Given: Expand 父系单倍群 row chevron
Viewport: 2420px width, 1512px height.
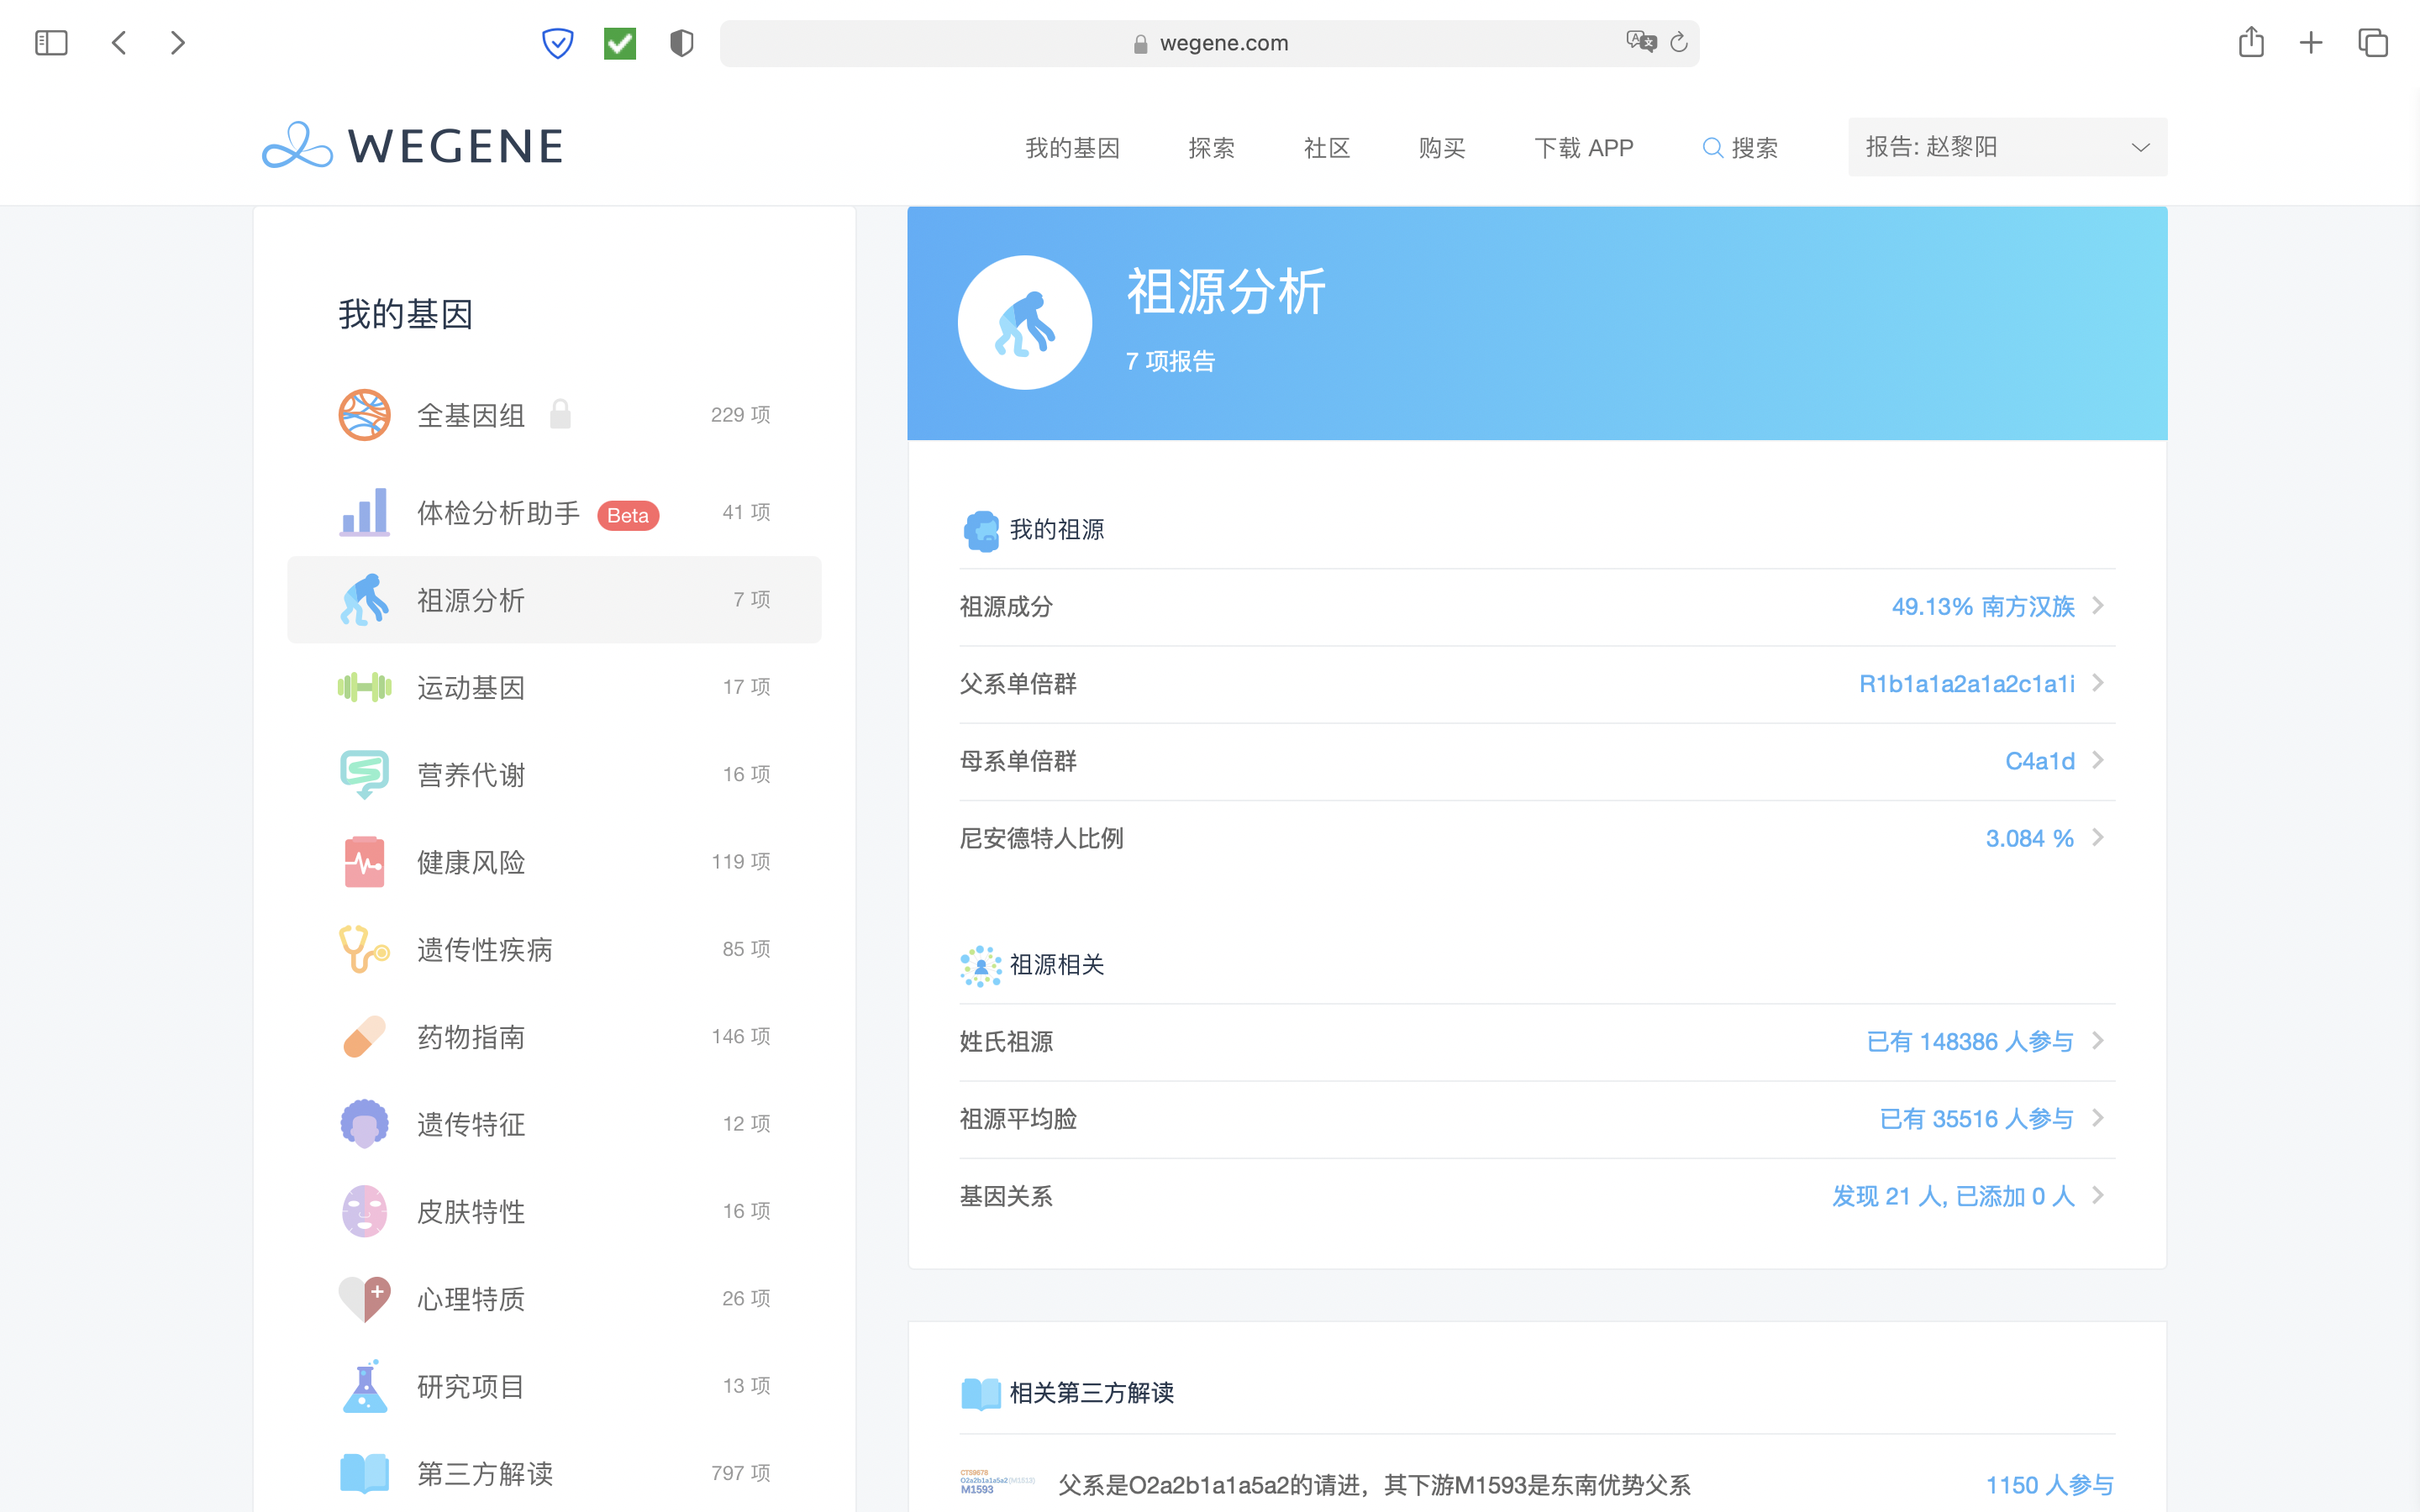Looking at the screenshot, I should pos(2098,683).
